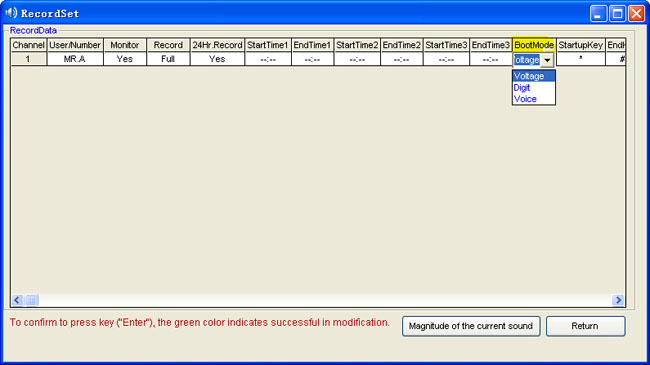
Task: Select the EndTime2 cell in row 1
Action: (401, 59)
